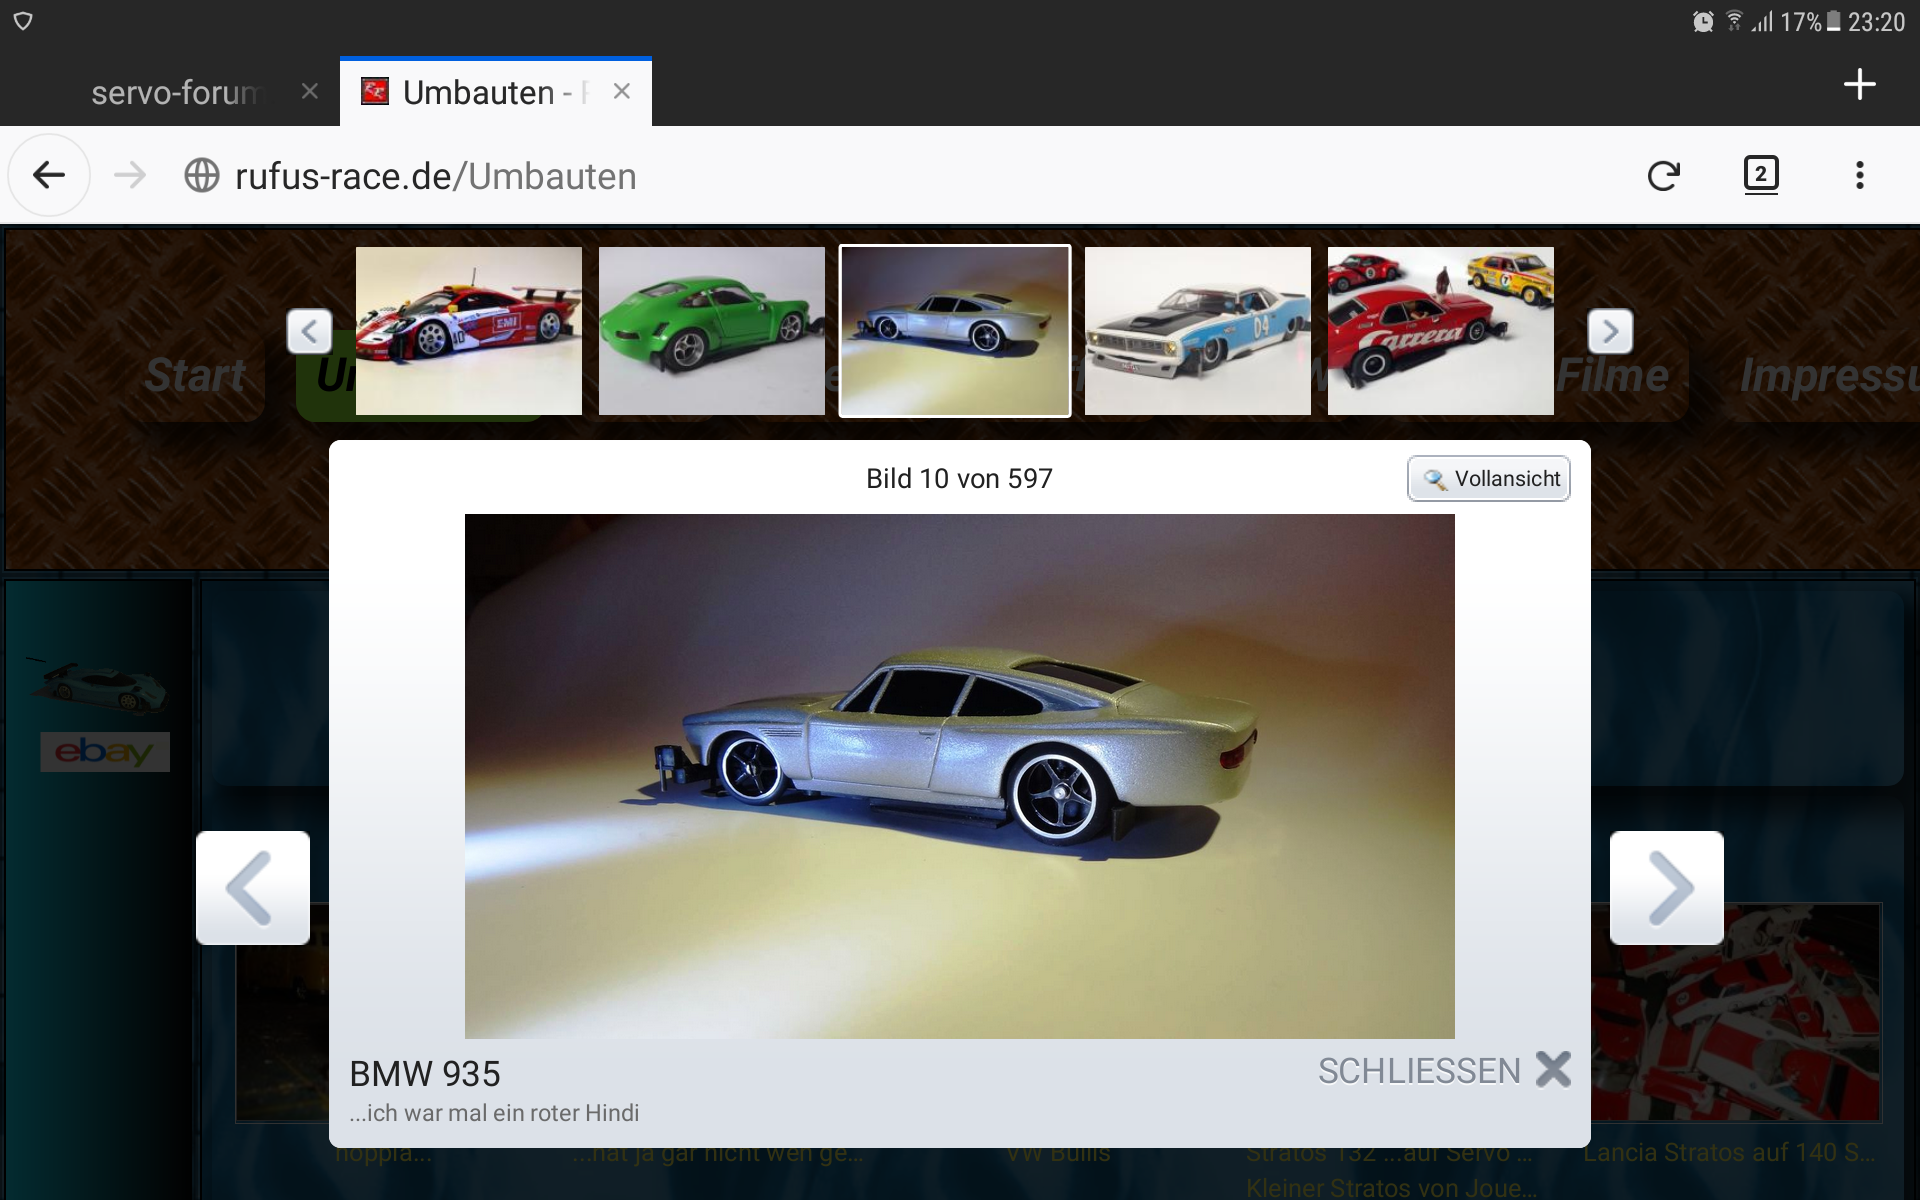Show the previous image with the large left arrow

tap(253, 888)
